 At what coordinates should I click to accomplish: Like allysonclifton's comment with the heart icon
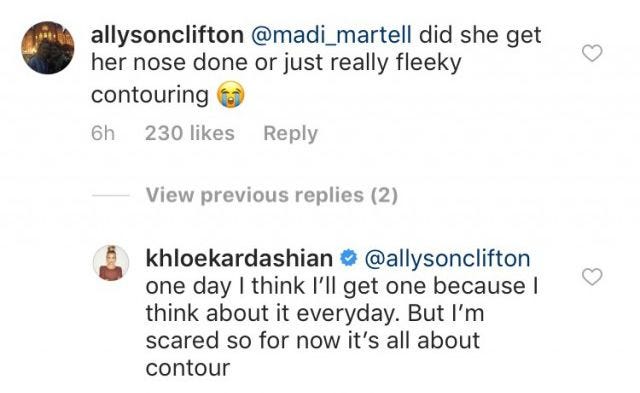[592, 53]
